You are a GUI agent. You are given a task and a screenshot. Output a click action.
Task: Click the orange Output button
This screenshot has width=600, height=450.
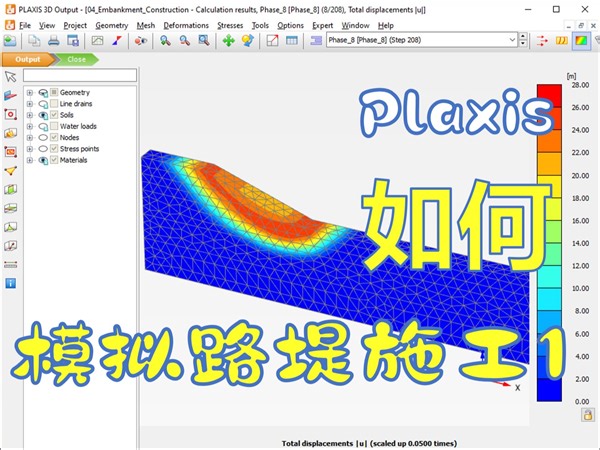pyautogui.click(x=28, y=59)
